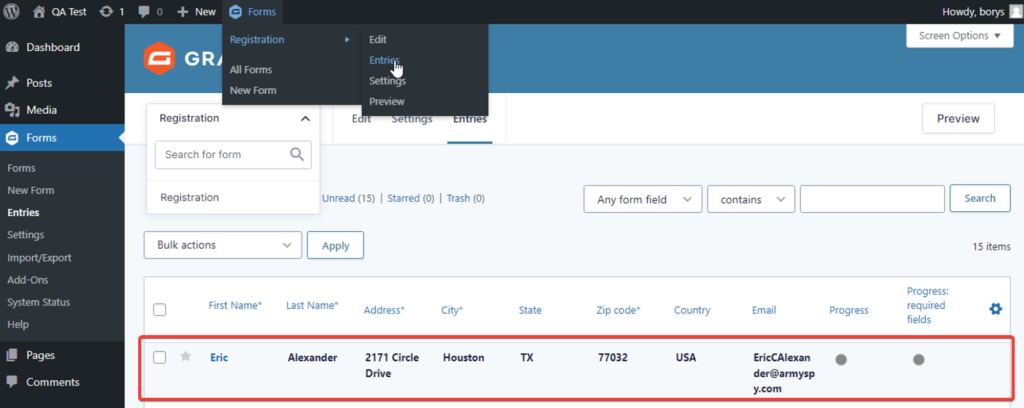The image size is (1024, 408).
Task: Star the Eric Alexander entry
Action: [185, 357]
